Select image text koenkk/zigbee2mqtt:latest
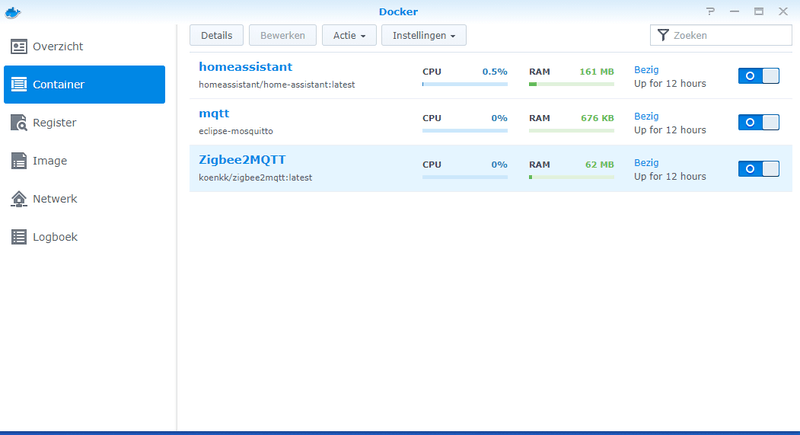 255,177
